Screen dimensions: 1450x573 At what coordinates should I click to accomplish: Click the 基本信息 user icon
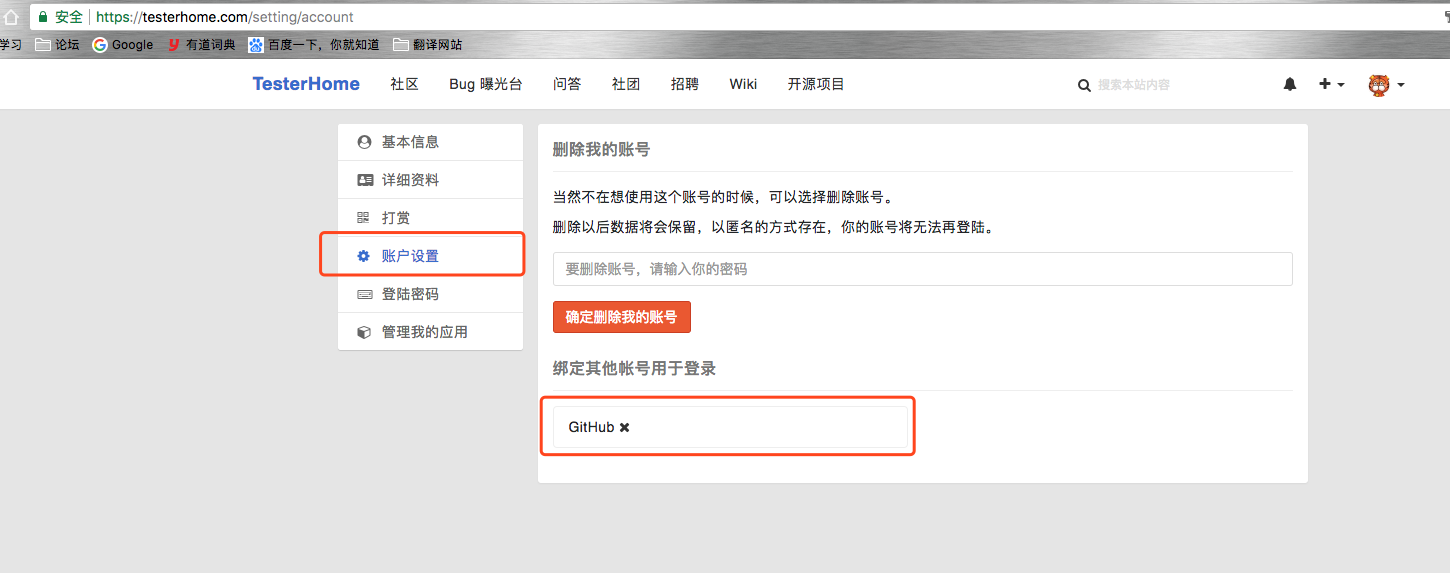pyautogui.click(x=364, y=142)
